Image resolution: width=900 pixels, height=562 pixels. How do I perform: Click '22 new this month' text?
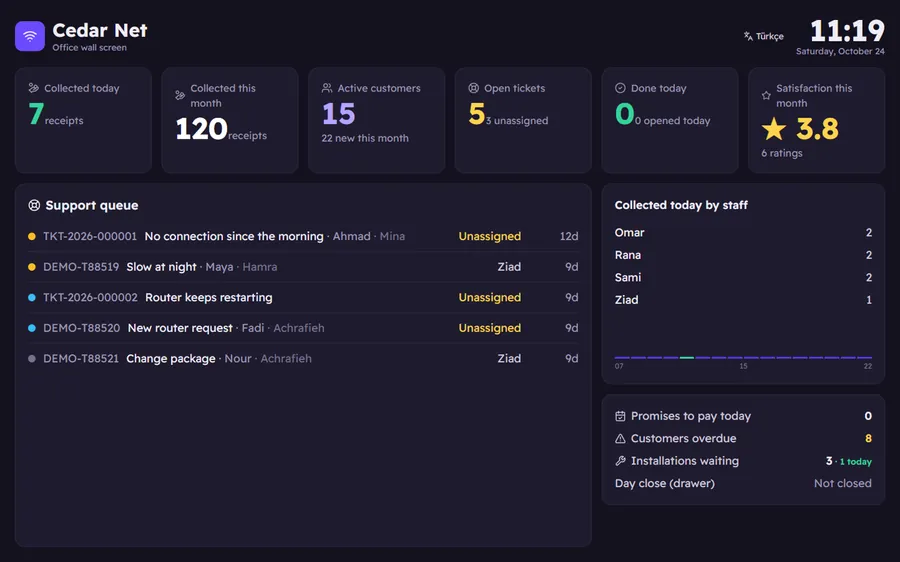coord(365,138)
